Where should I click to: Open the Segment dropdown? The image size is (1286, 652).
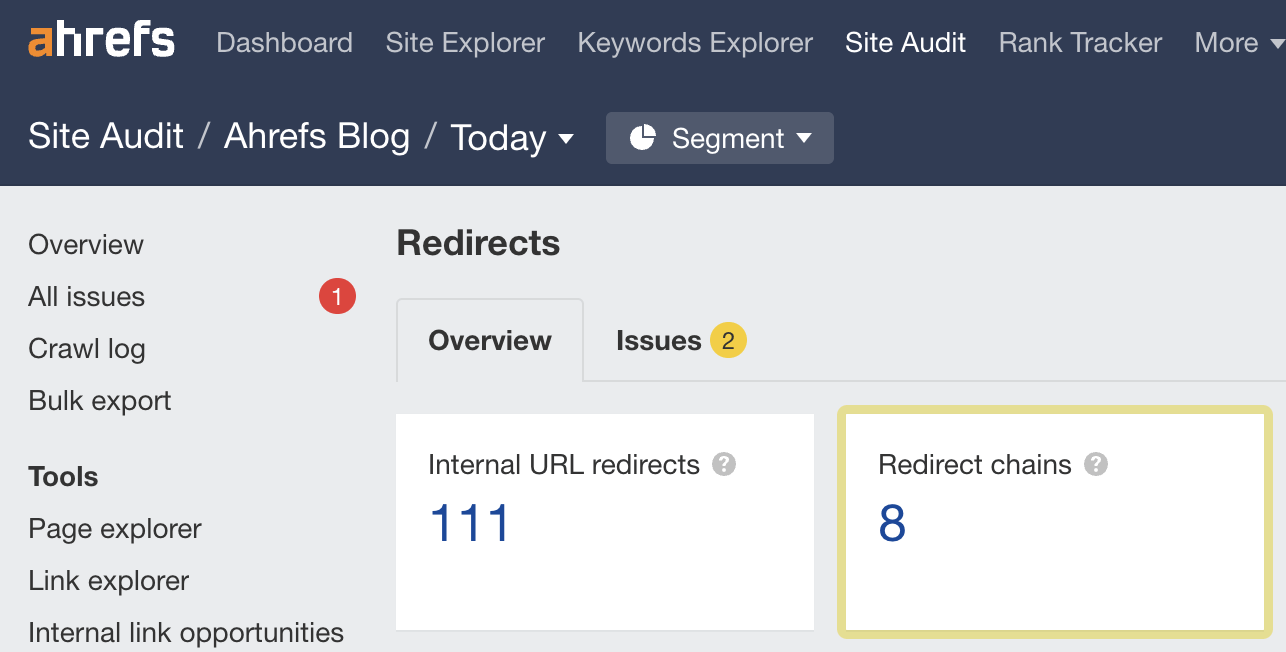tap(719, 138)
